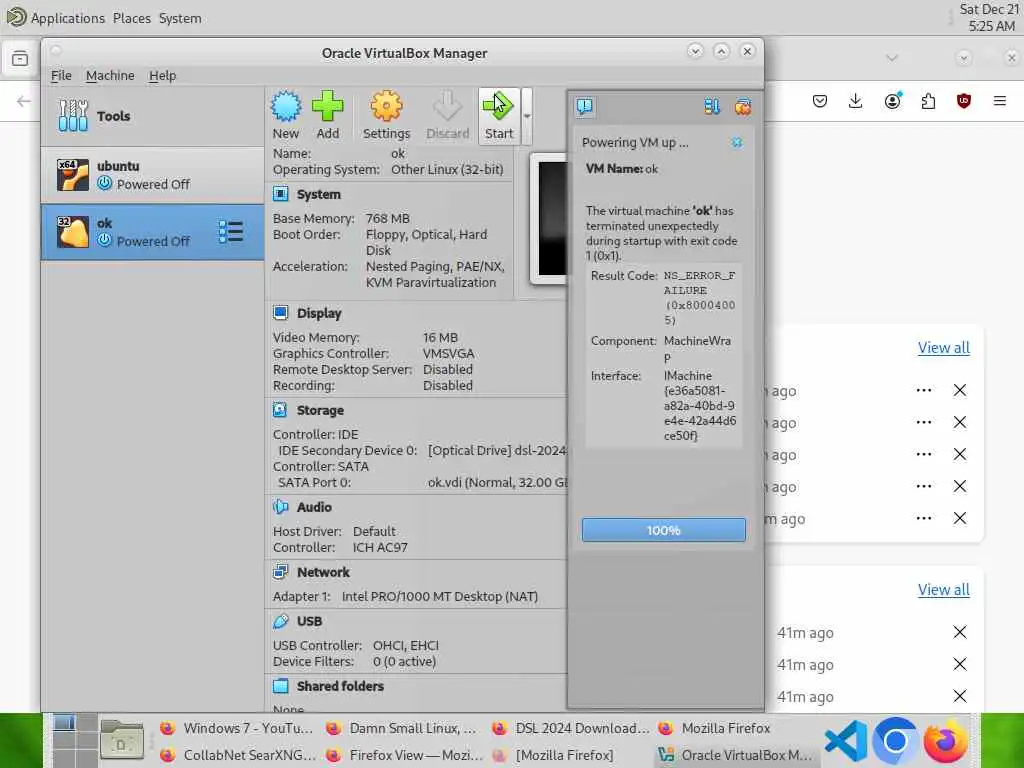Open the three-dot menu of first Firefox row
This screenshot has width=1024, height=768.
(923, 391)
